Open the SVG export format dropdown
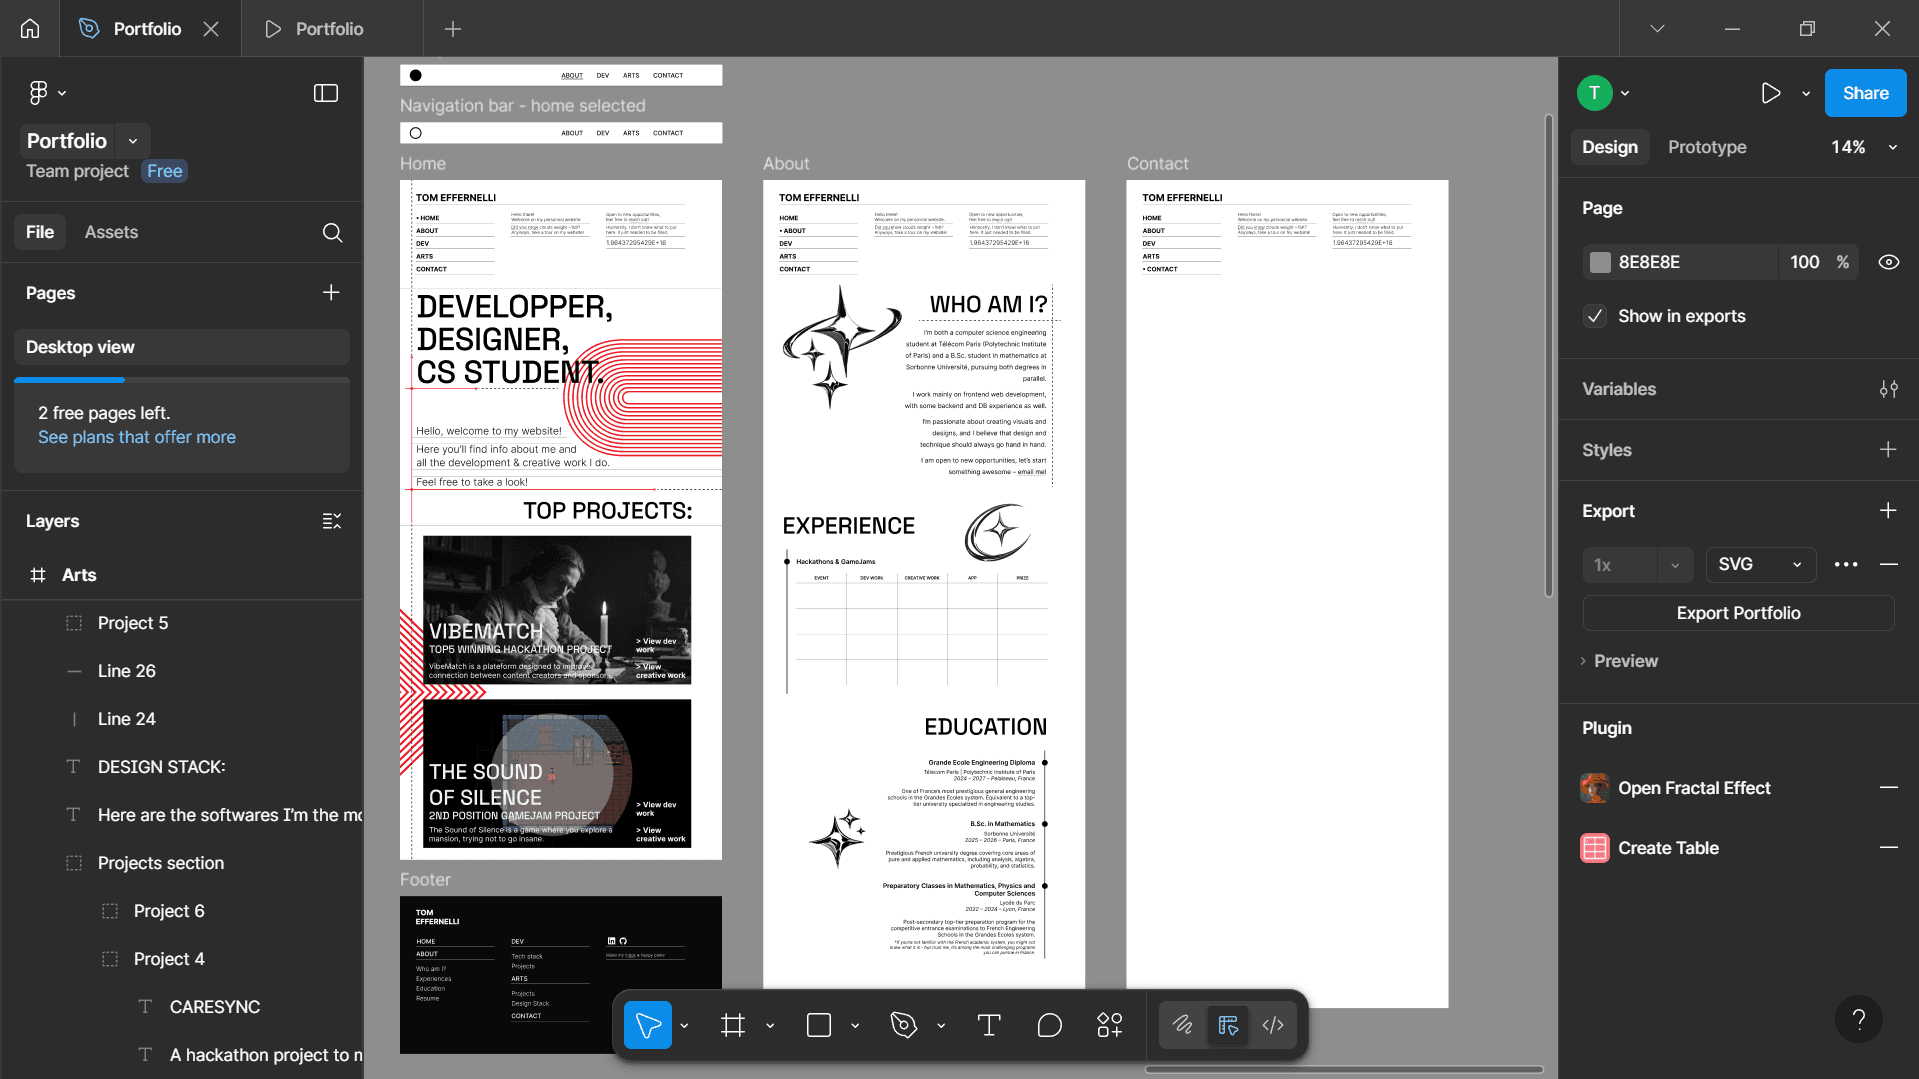 [1760, 564]
